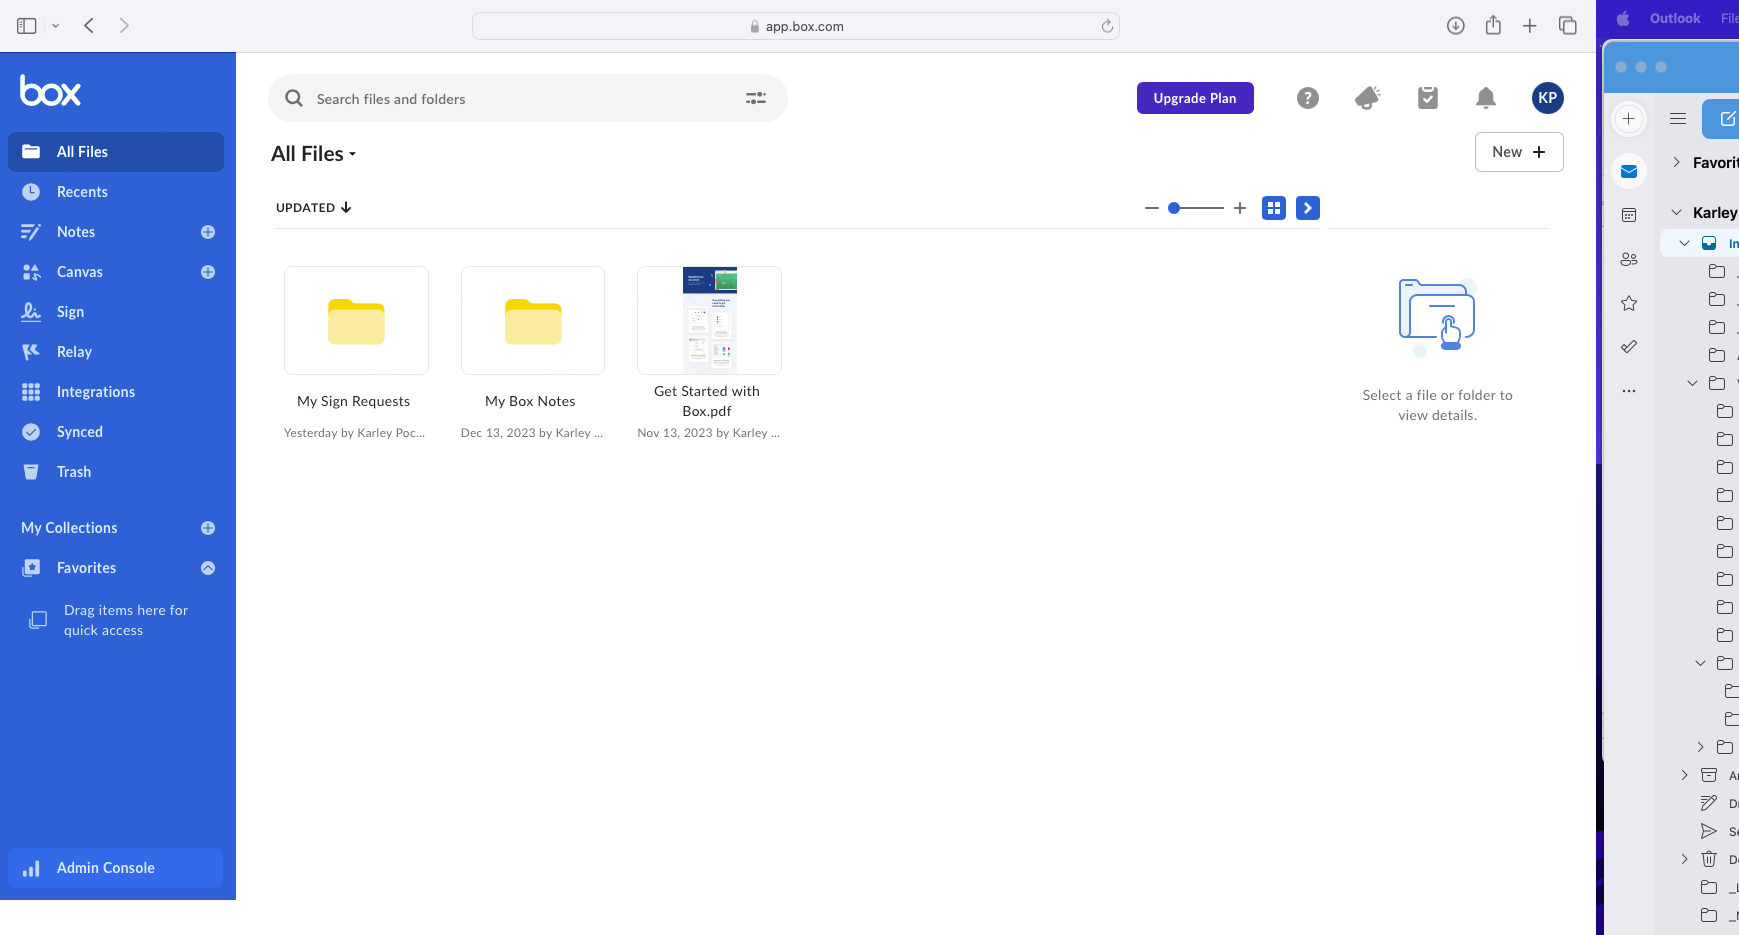This screenshot has width=1739, height=935.
Task: Open Outlook calendar view
Action: pyautogui.click(x=1629, y=215)
